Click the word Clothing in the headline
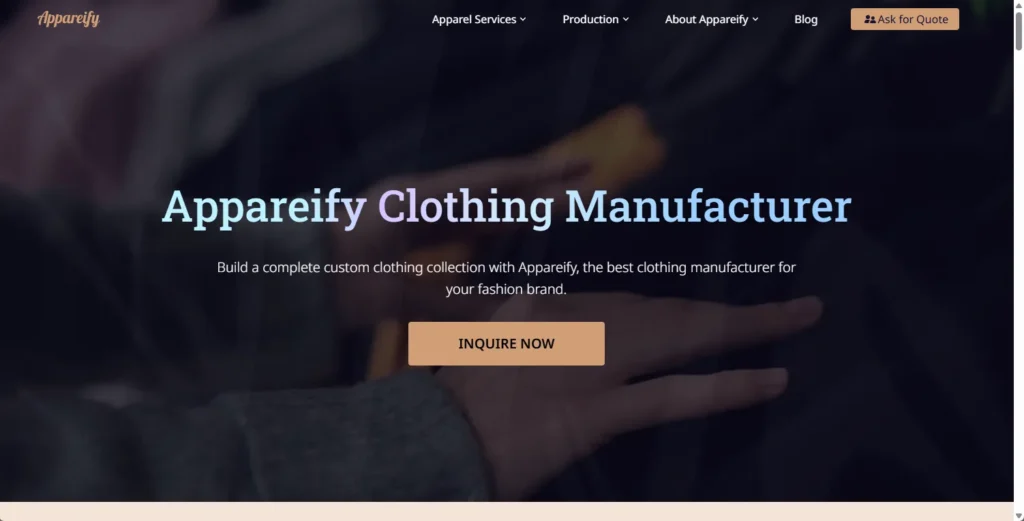Viewport: 1024px width, 521px height. point(466,208)
